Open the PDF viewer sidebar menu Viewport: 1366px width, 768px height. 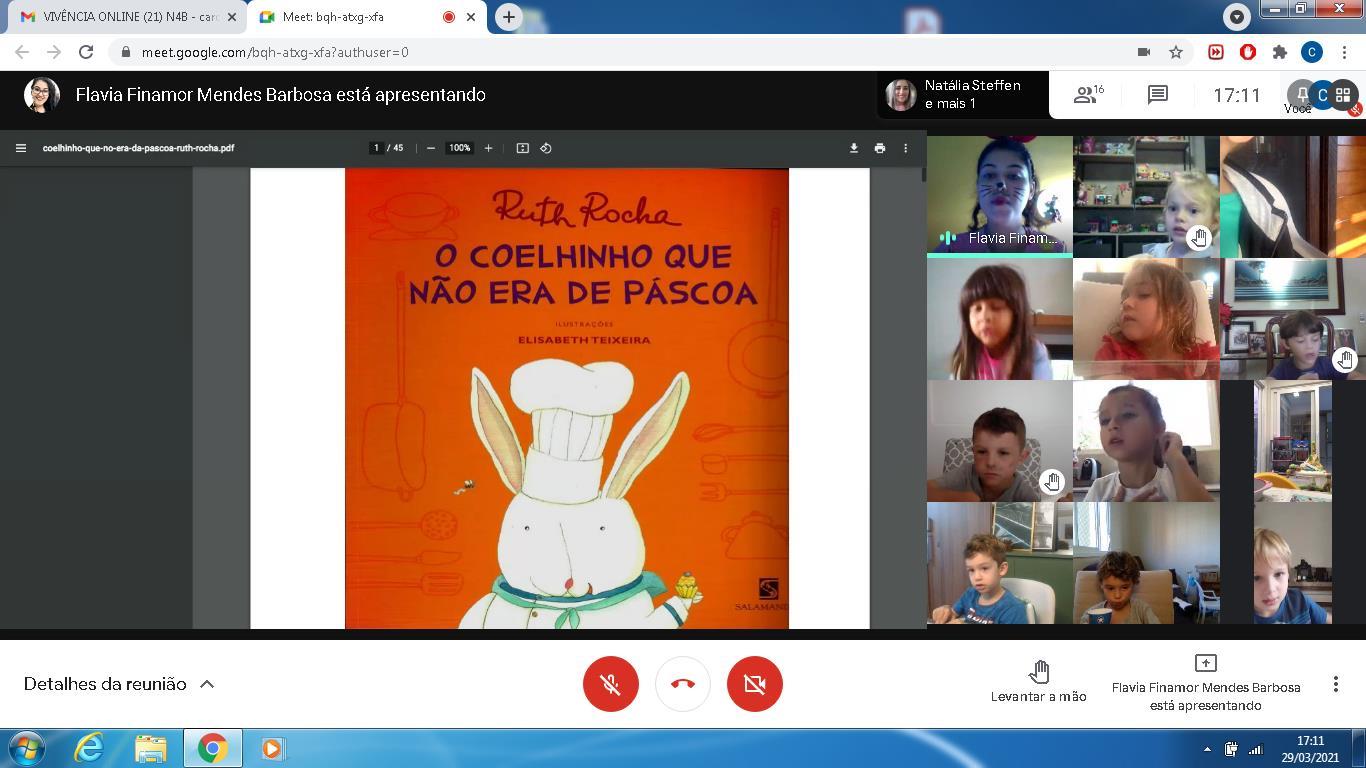(20, 148)
